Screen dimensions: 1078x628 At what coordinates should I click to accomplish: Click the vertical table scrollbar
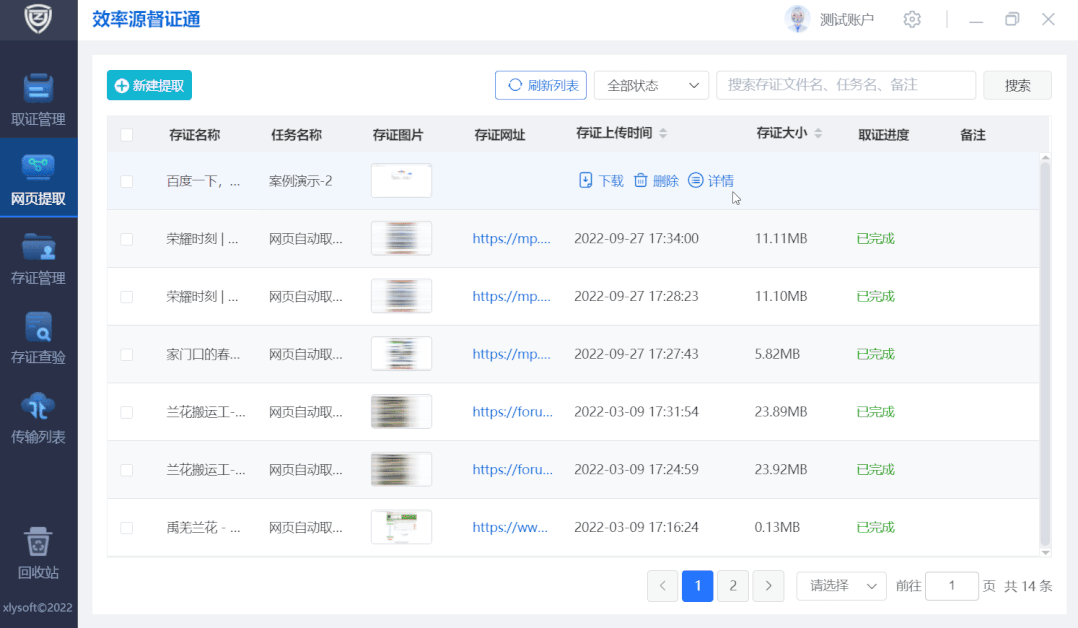1045,352
